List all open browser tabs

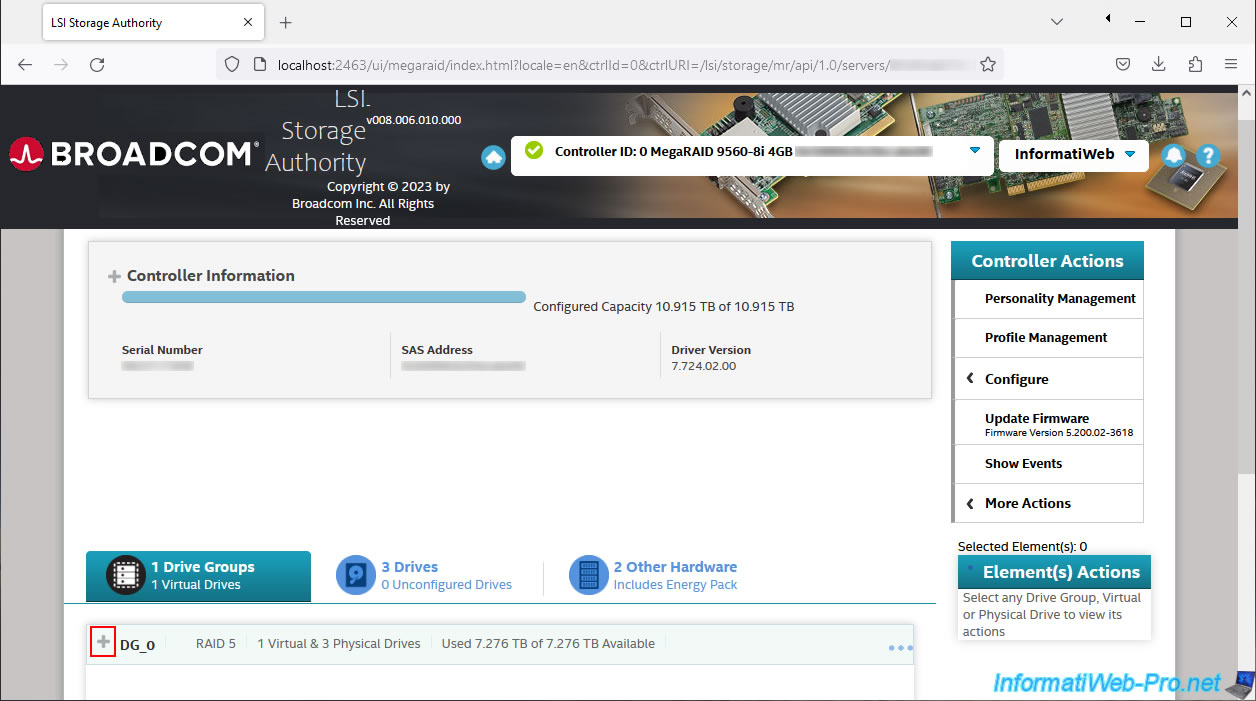[x=1058, y=21]
